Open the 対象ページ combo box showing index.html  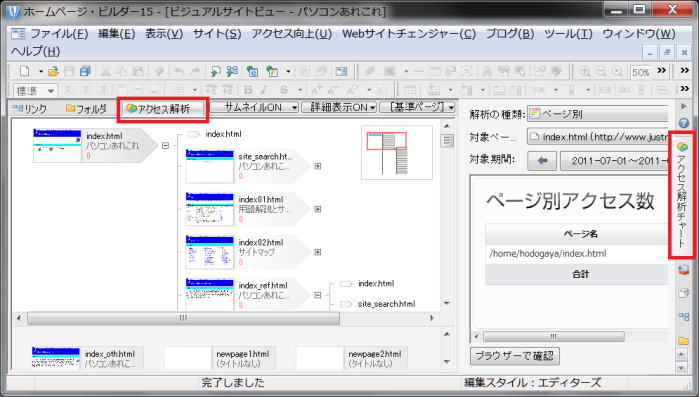pyautogui.click(x=597, y=137)
